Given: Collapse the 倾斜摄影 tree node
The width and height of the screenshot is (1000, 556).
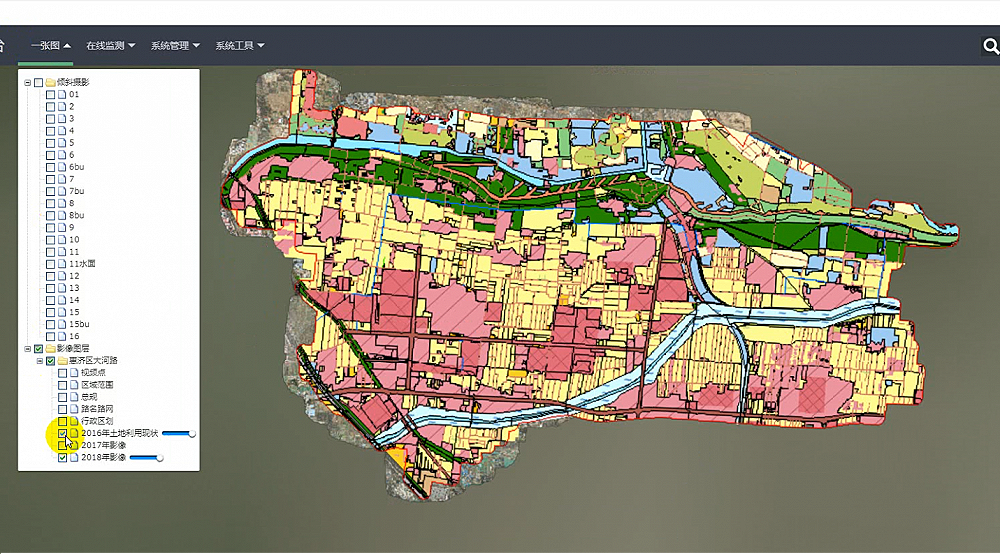Looking at the screenshot, I should 28,82.
